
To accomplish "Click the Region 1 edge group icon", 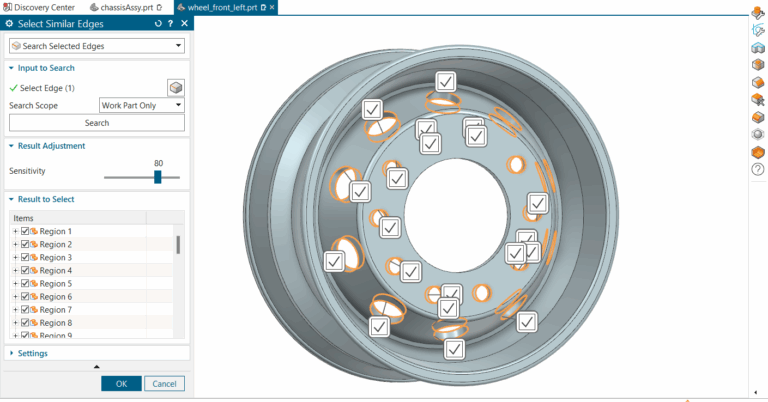I will [x=34, y=231].
